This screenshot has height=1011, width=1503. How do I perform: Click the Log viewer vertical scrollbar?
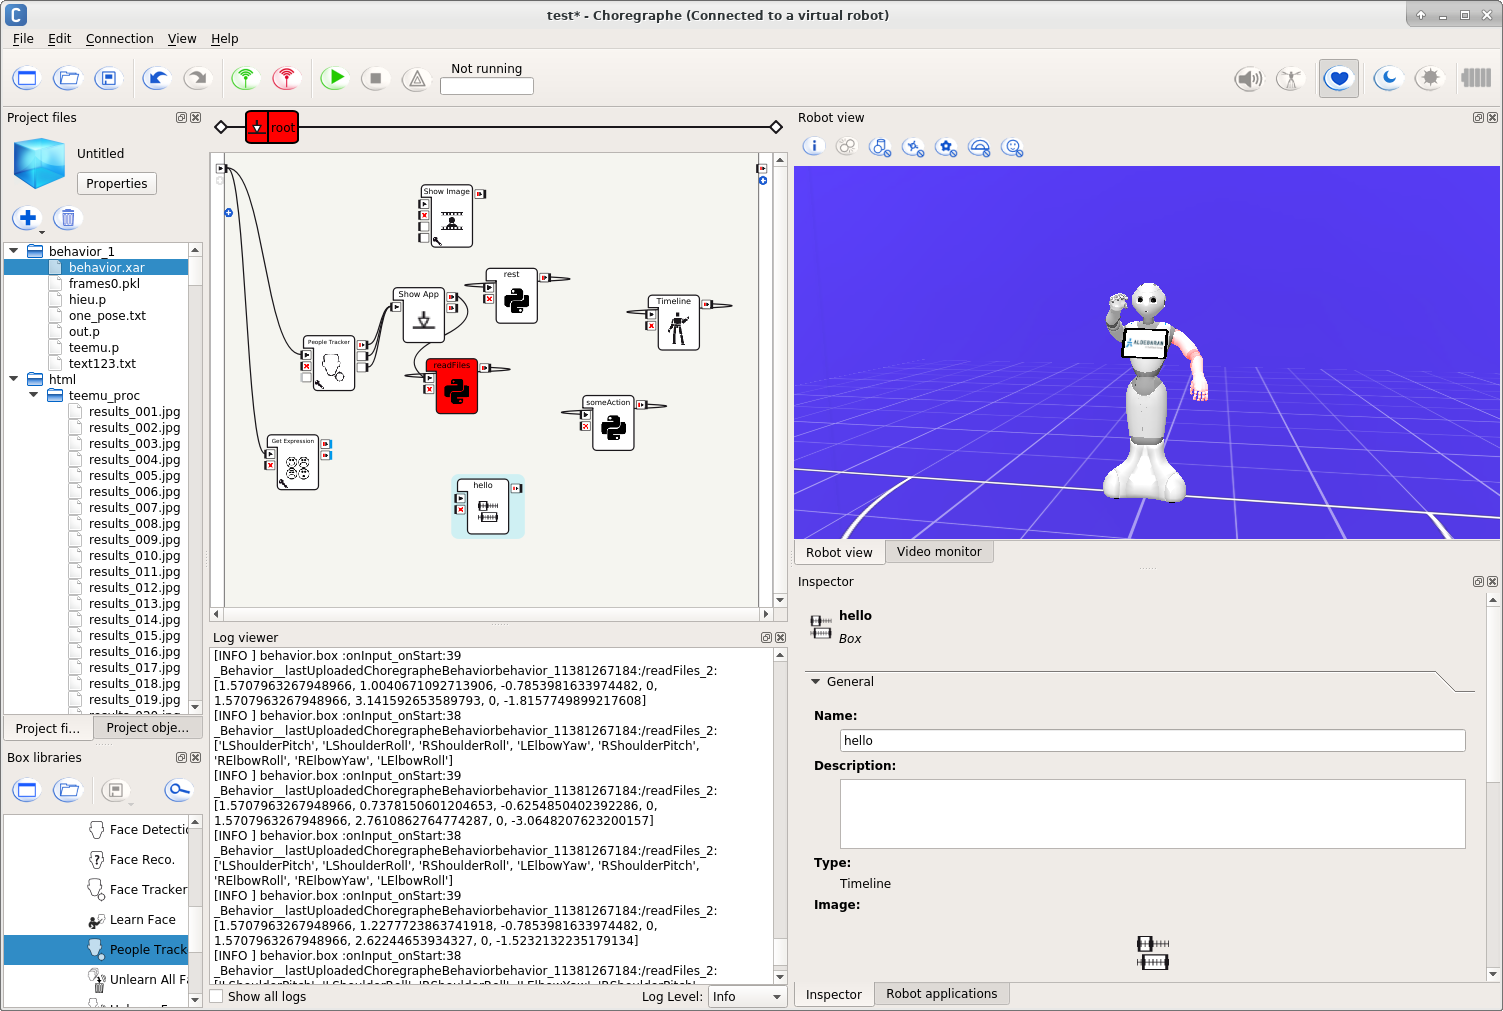(x=780, y=815)
